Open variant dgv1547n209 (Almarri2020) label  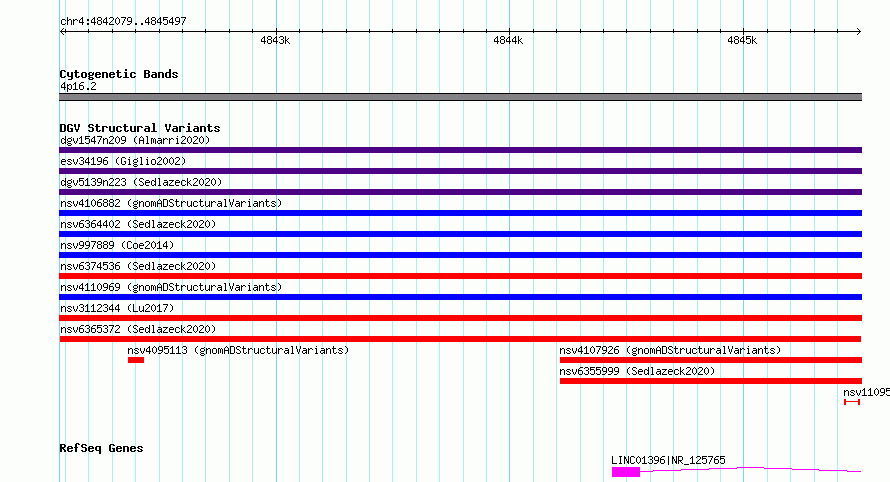(x=135, y=140)
